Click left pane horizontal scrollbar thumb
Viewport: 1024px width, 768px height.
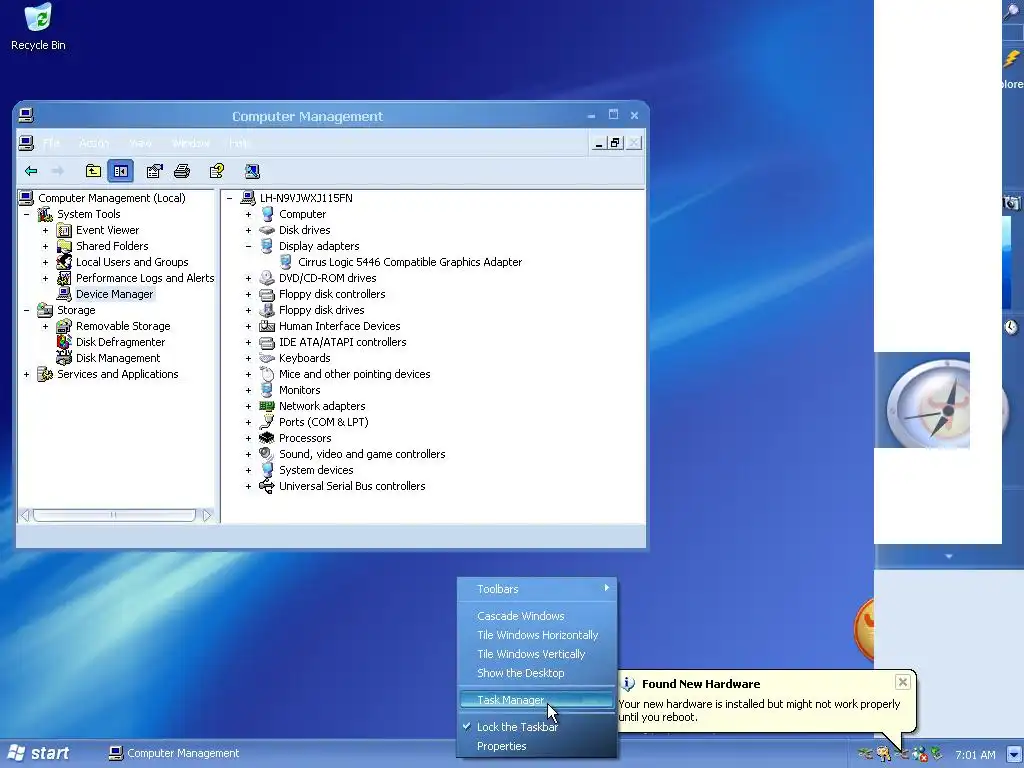pyautogui.click(x=114, y=515)
